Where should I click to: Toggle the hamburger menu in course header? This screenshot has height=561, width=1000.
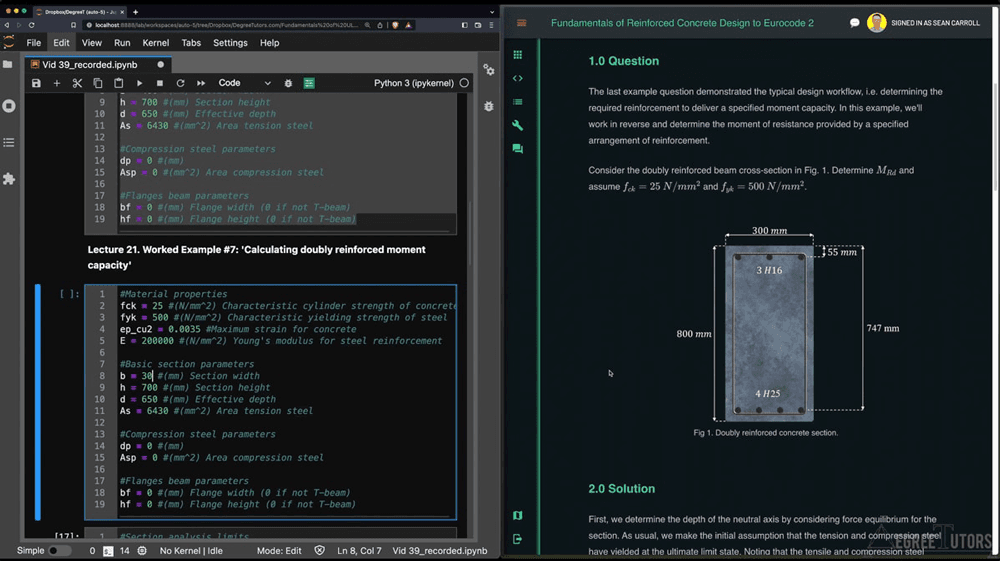(x=521, y=22)
